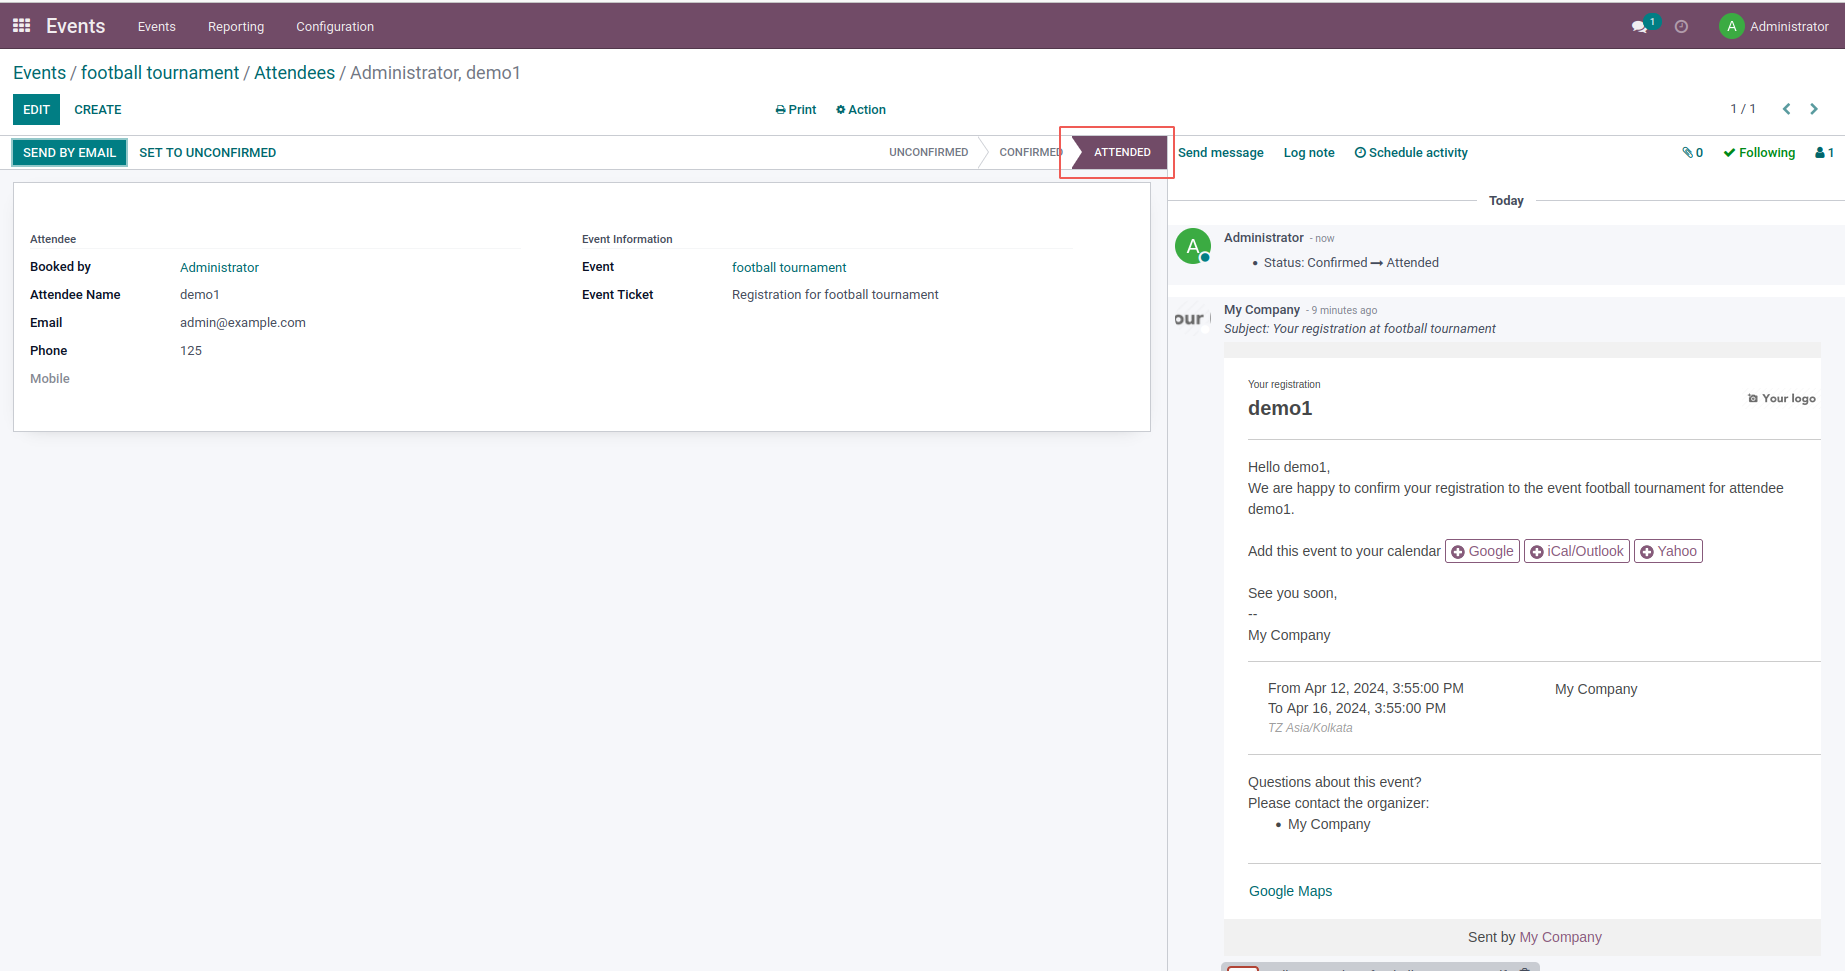Screen dimensions: 1845x971
Task: Open the apps grid menu icon
Action: (21, 26)
